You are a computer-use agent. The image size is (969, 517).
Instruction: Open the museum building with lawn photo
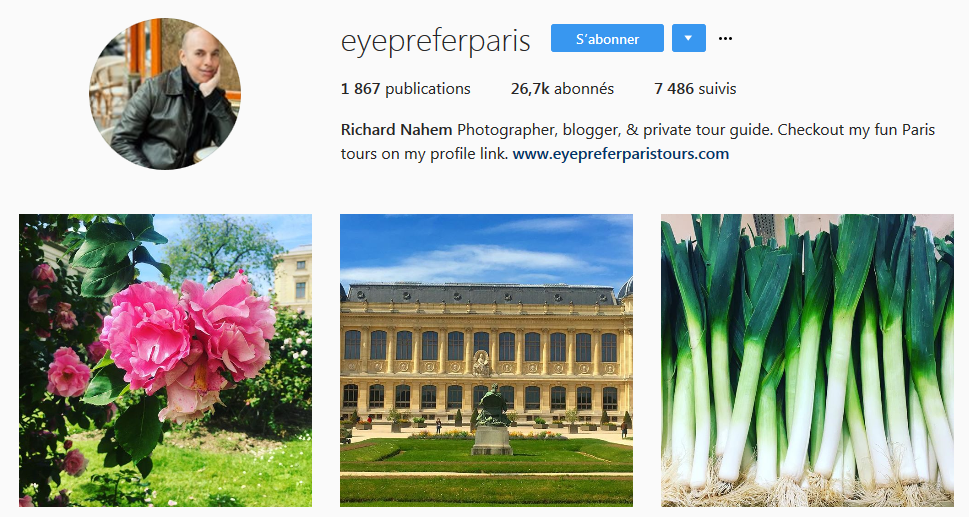[486, 360]
